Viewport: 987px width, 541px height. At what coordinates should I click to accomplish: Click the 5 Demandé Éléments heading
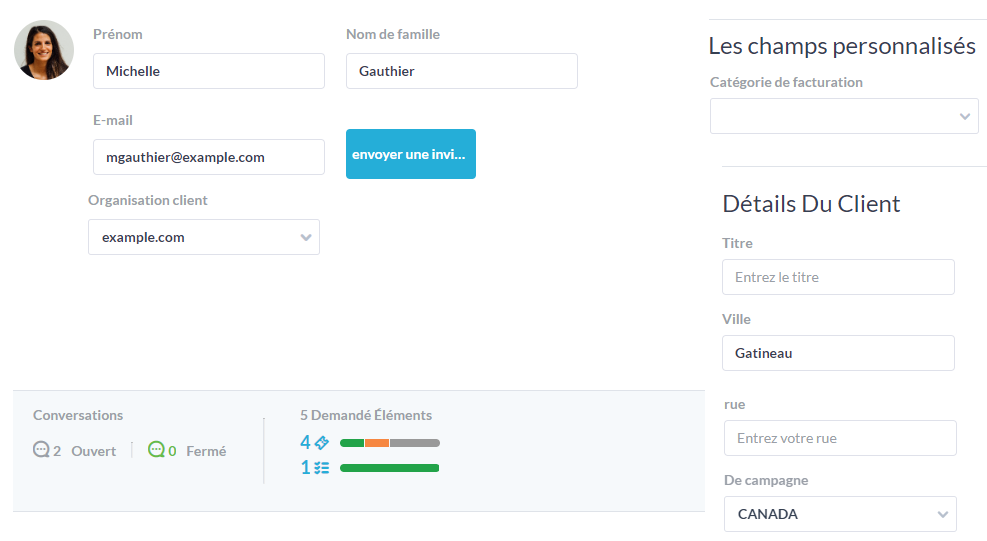(x=366, y=415)
